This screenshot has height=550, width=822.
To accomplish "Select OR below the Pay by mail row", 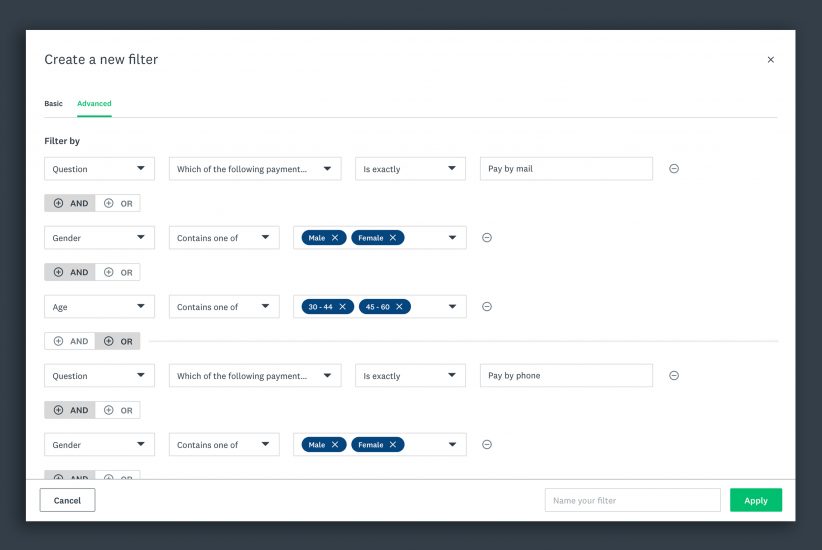I will click(x=118, y=203).
